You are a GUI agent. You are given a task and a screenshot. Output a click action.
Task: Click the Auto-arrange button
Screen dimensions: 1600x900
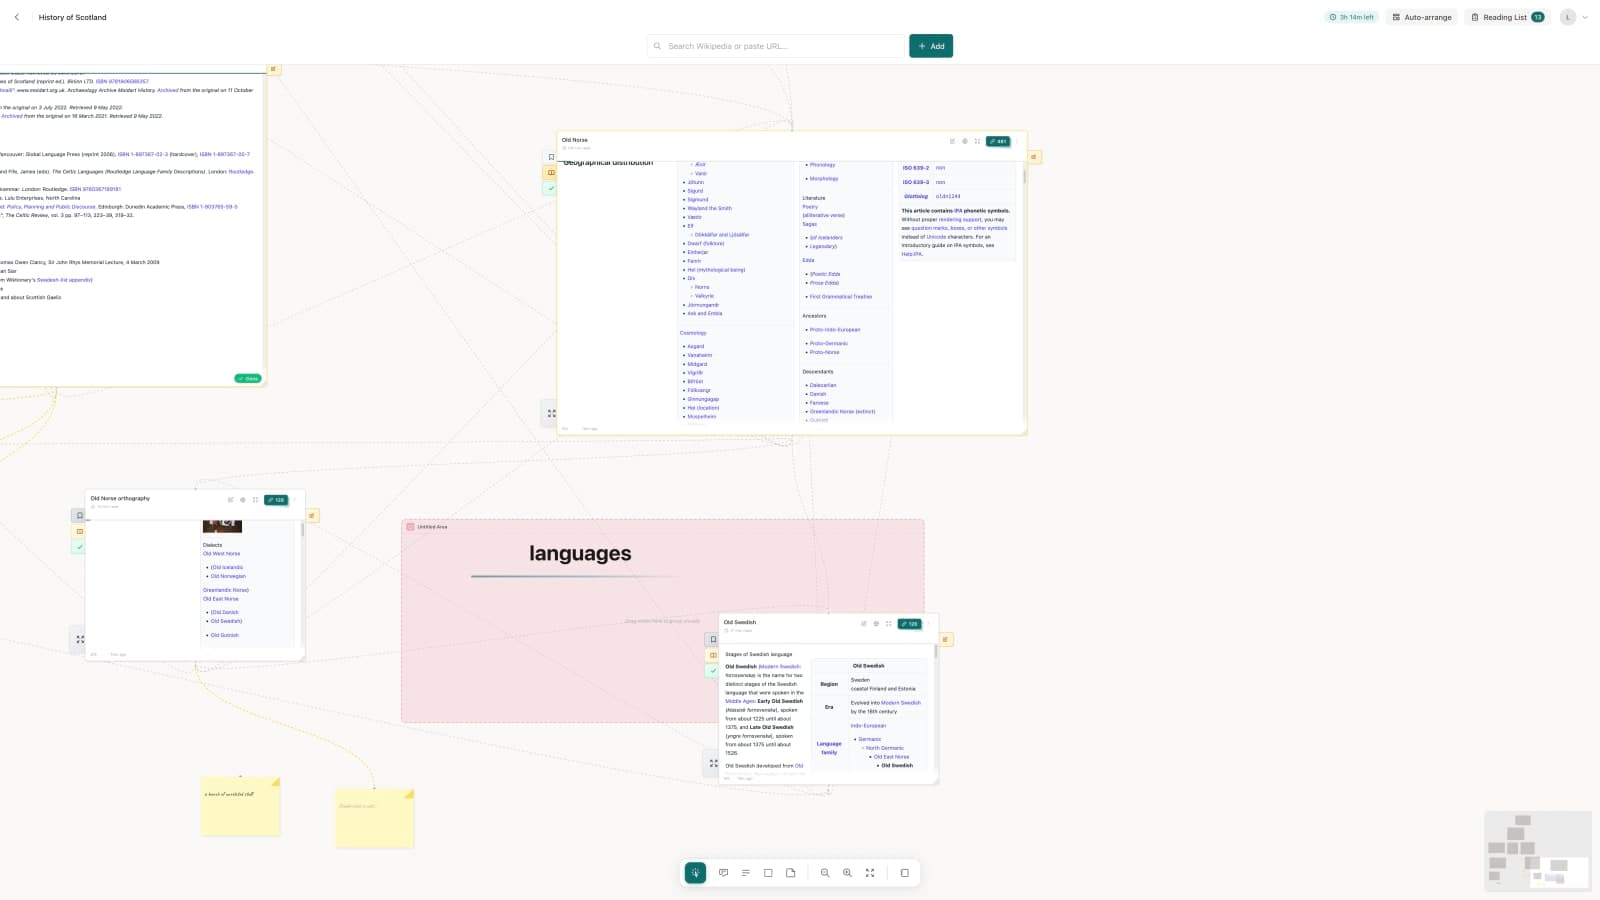coord(1422,17)
